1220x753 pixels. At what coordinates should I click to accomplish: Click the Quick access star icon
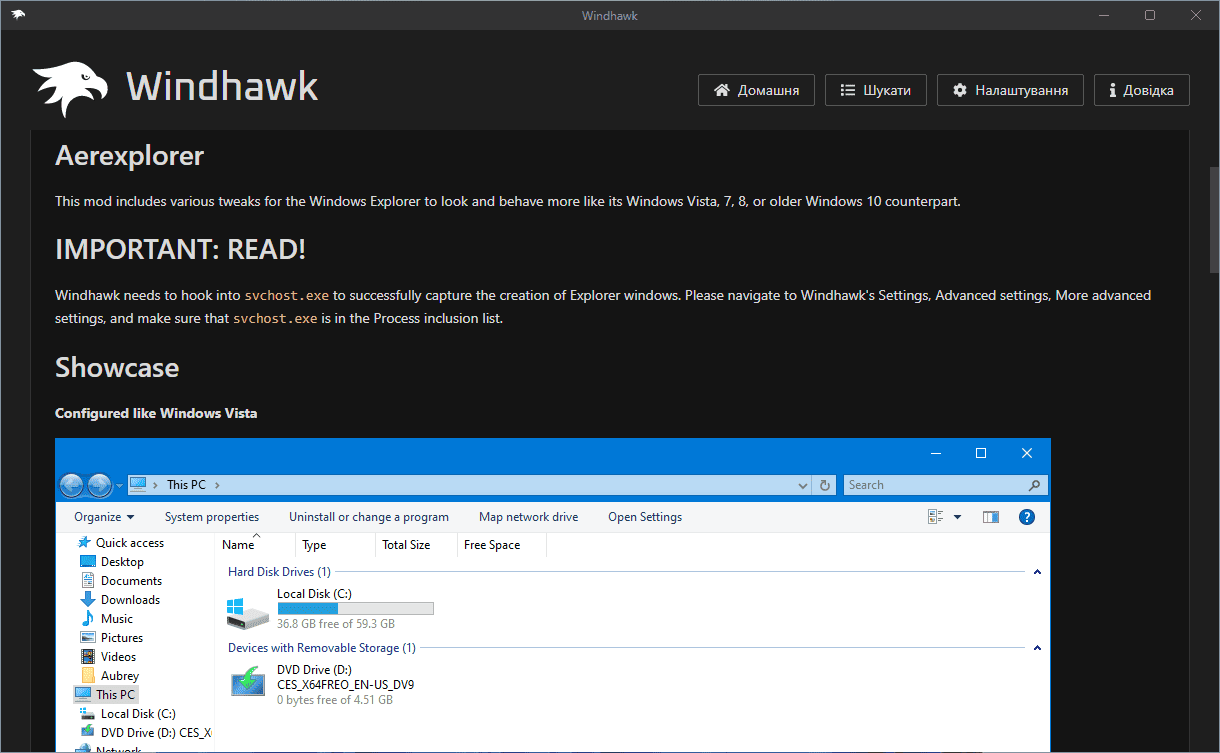(x=84, y=543)
